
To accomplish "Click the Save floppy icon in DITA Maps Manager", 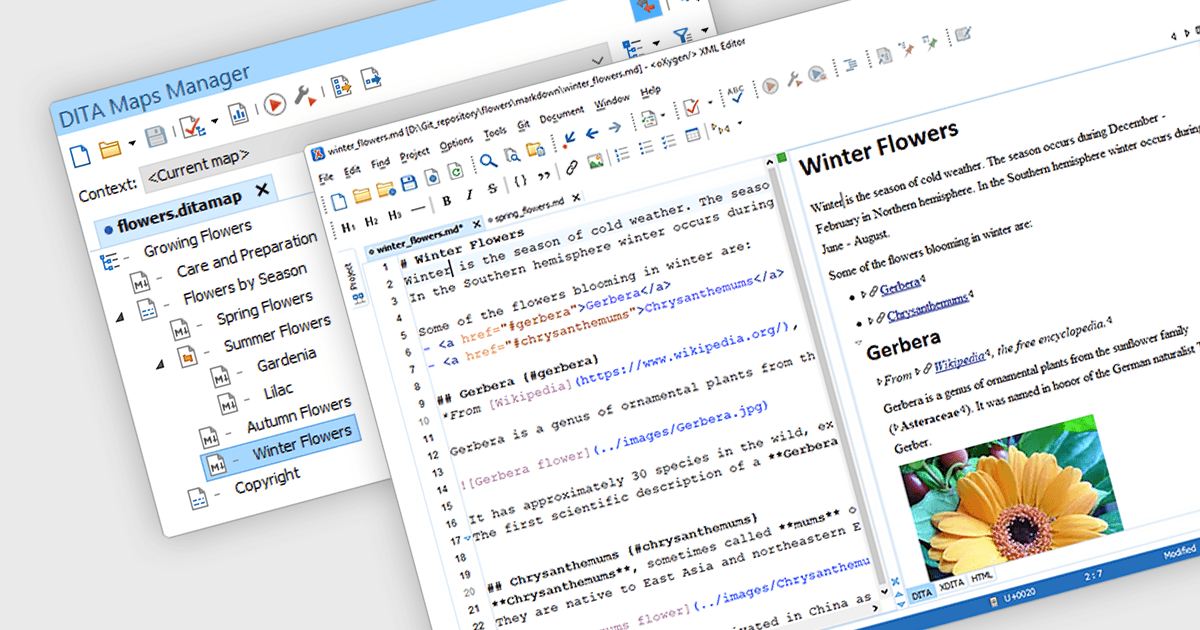I will click(x=155, y=137).
